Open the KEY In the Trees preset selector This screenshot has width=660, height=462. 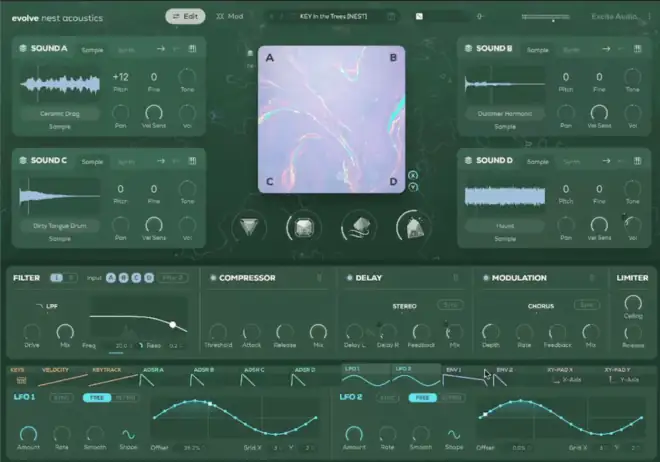coord(333,16)
